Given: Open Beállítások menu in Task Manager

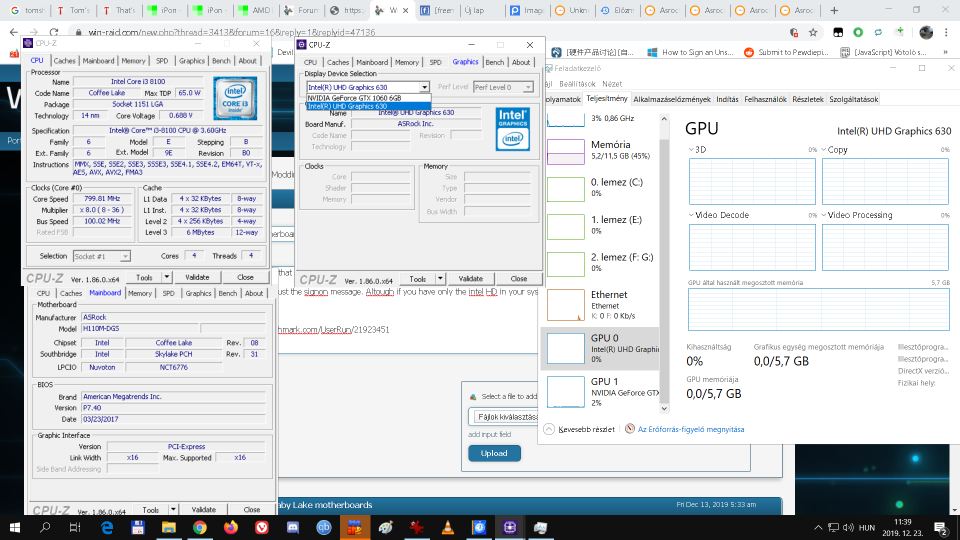Looking at the screenshot, I should click(x=577, y=84).
